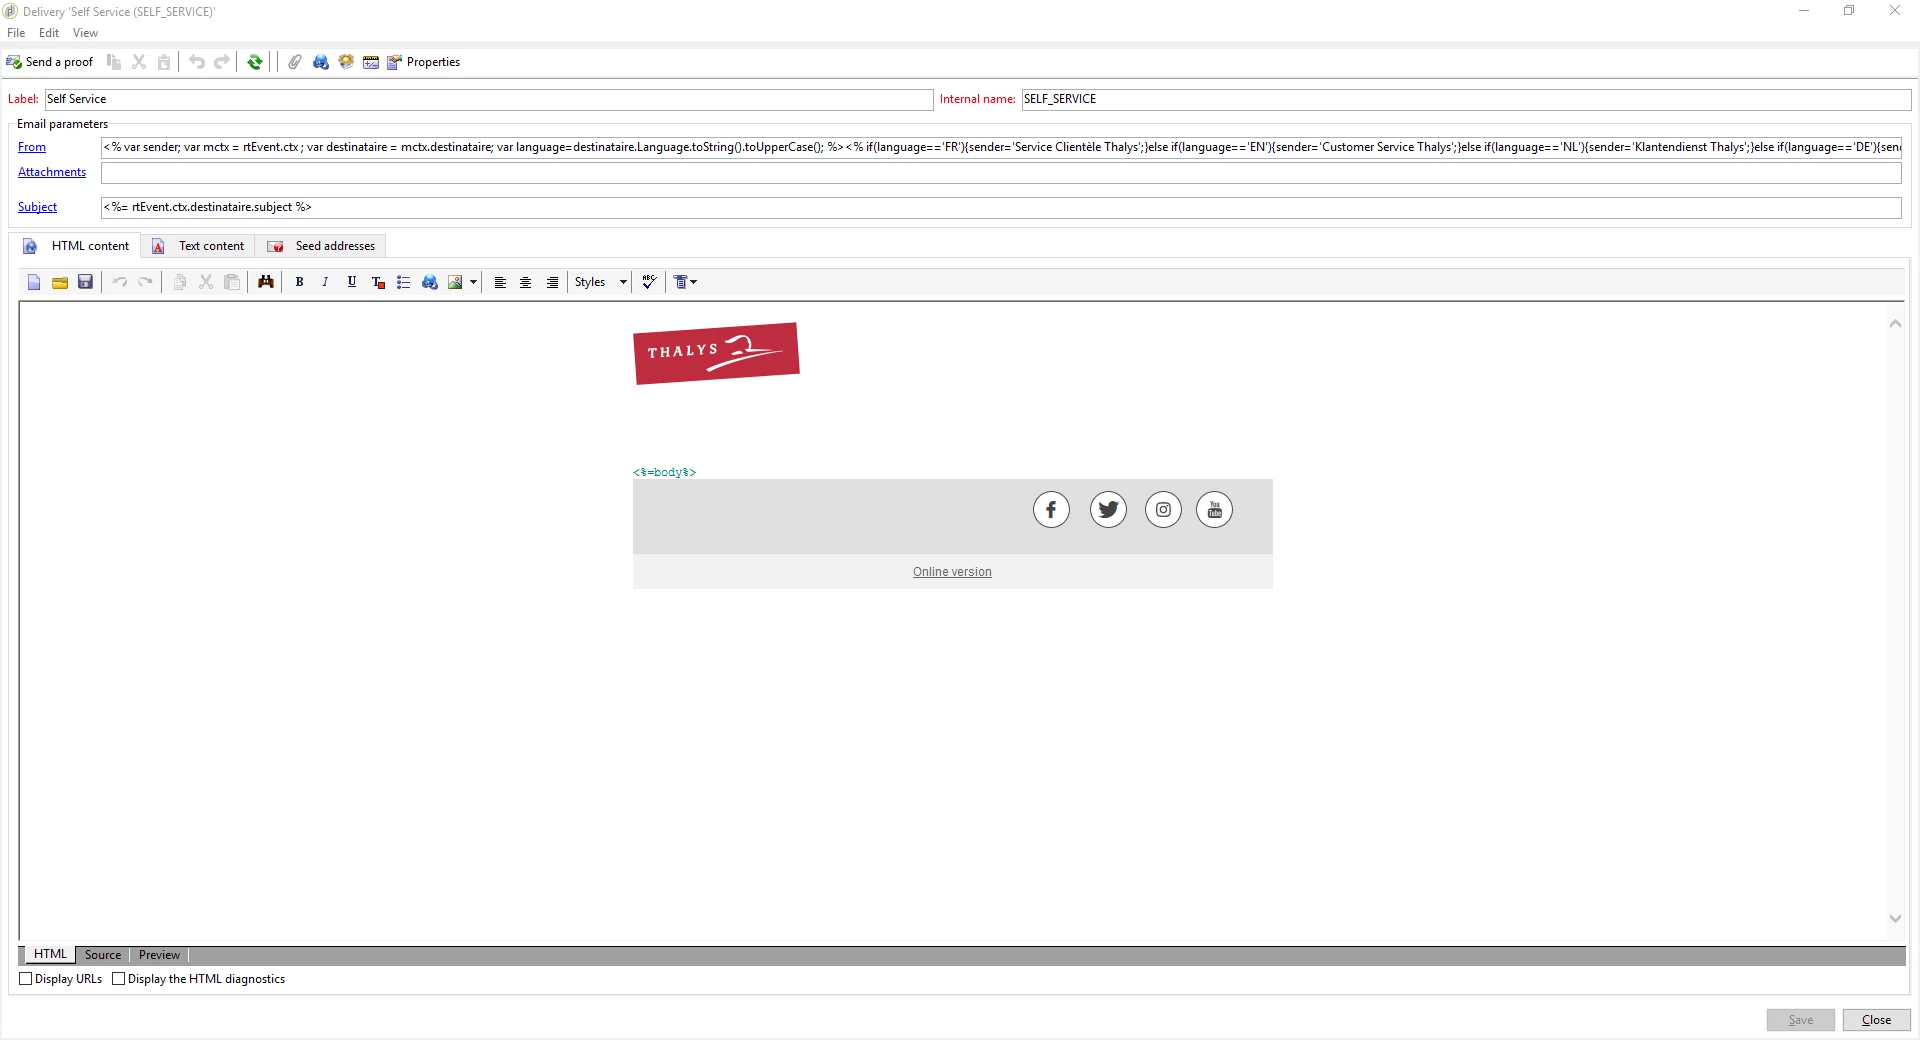This screenshot has width=1920, height=1040.
Task: Toggle Underline formatting
Action: point(352,282)
